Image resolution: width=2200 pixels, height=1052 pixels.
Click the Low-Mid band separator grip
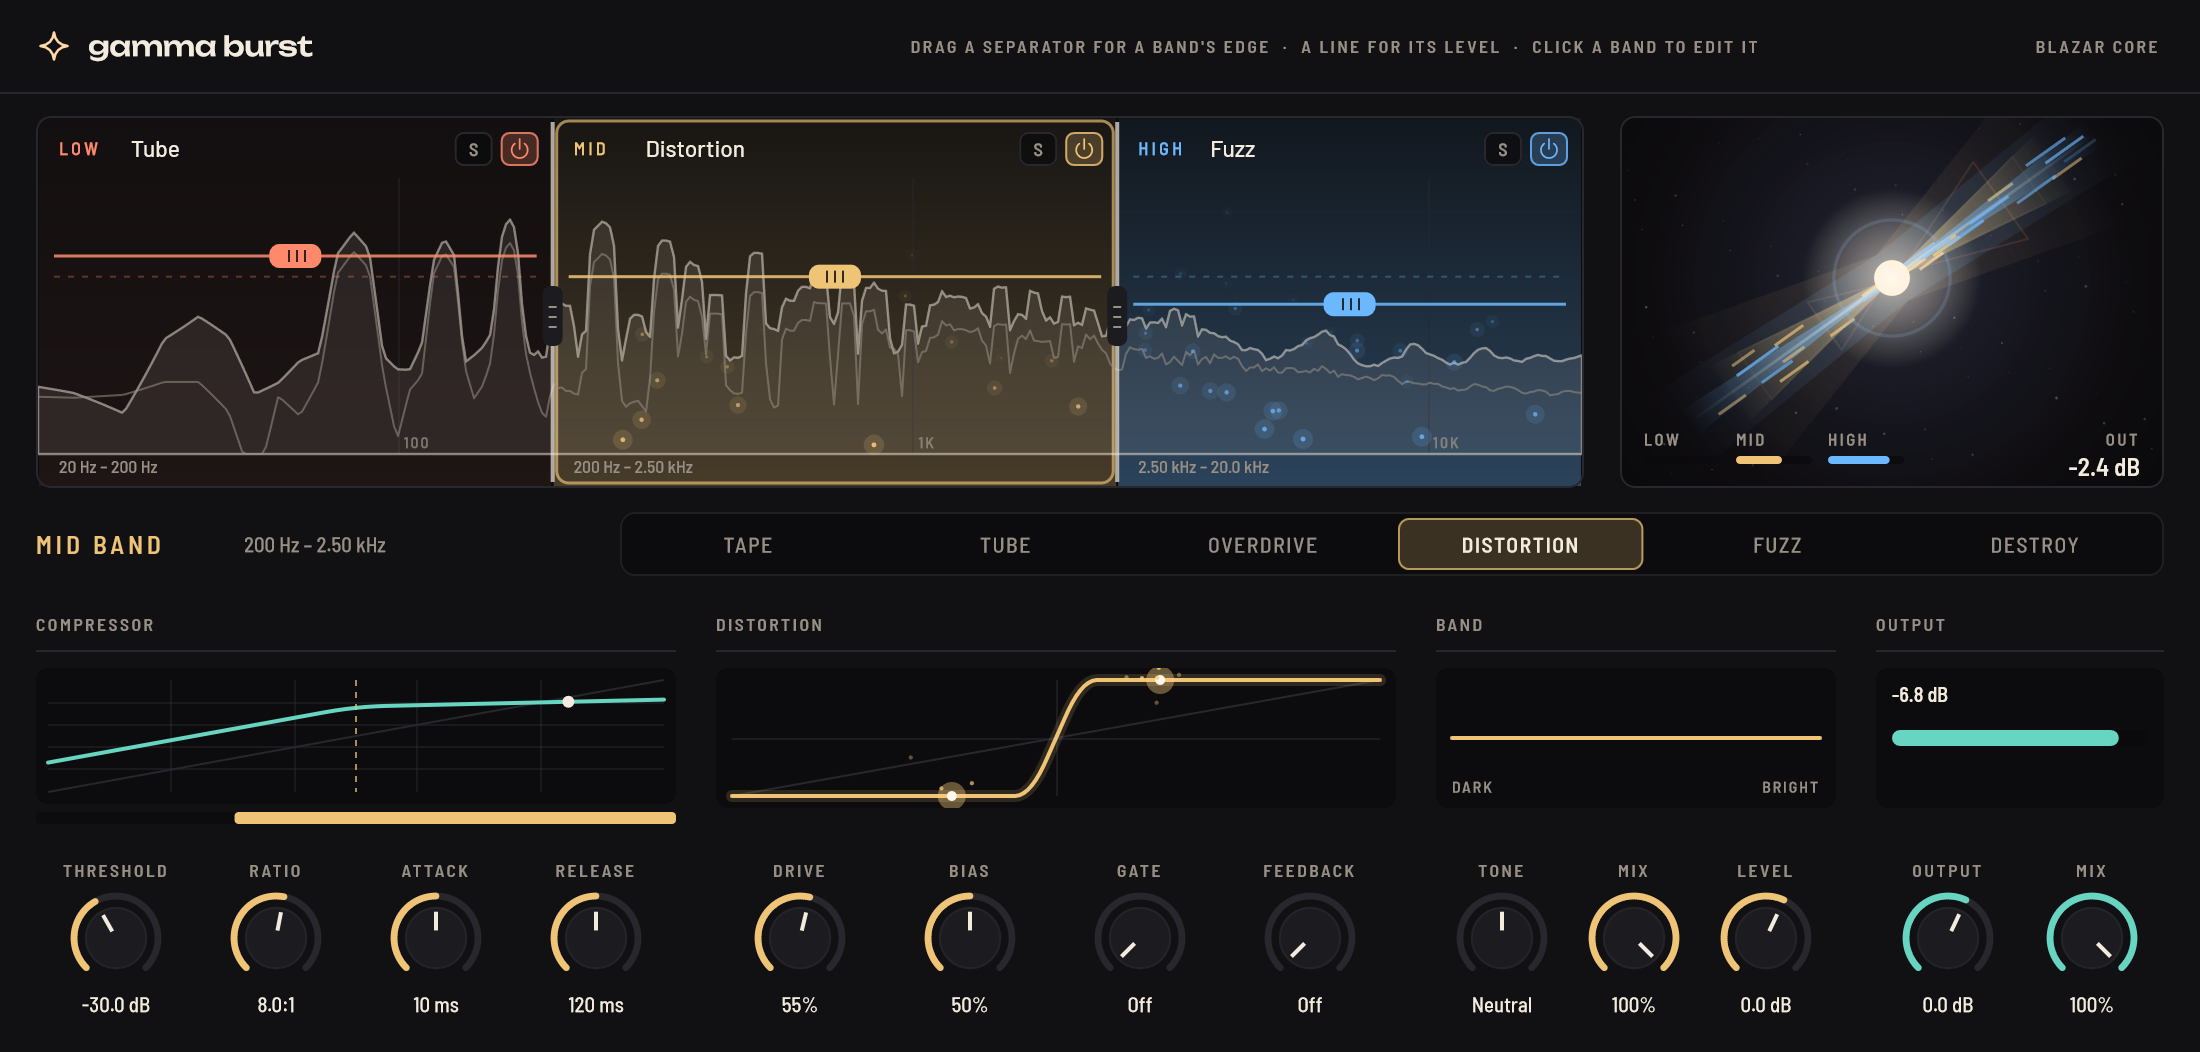coord(552,316)
